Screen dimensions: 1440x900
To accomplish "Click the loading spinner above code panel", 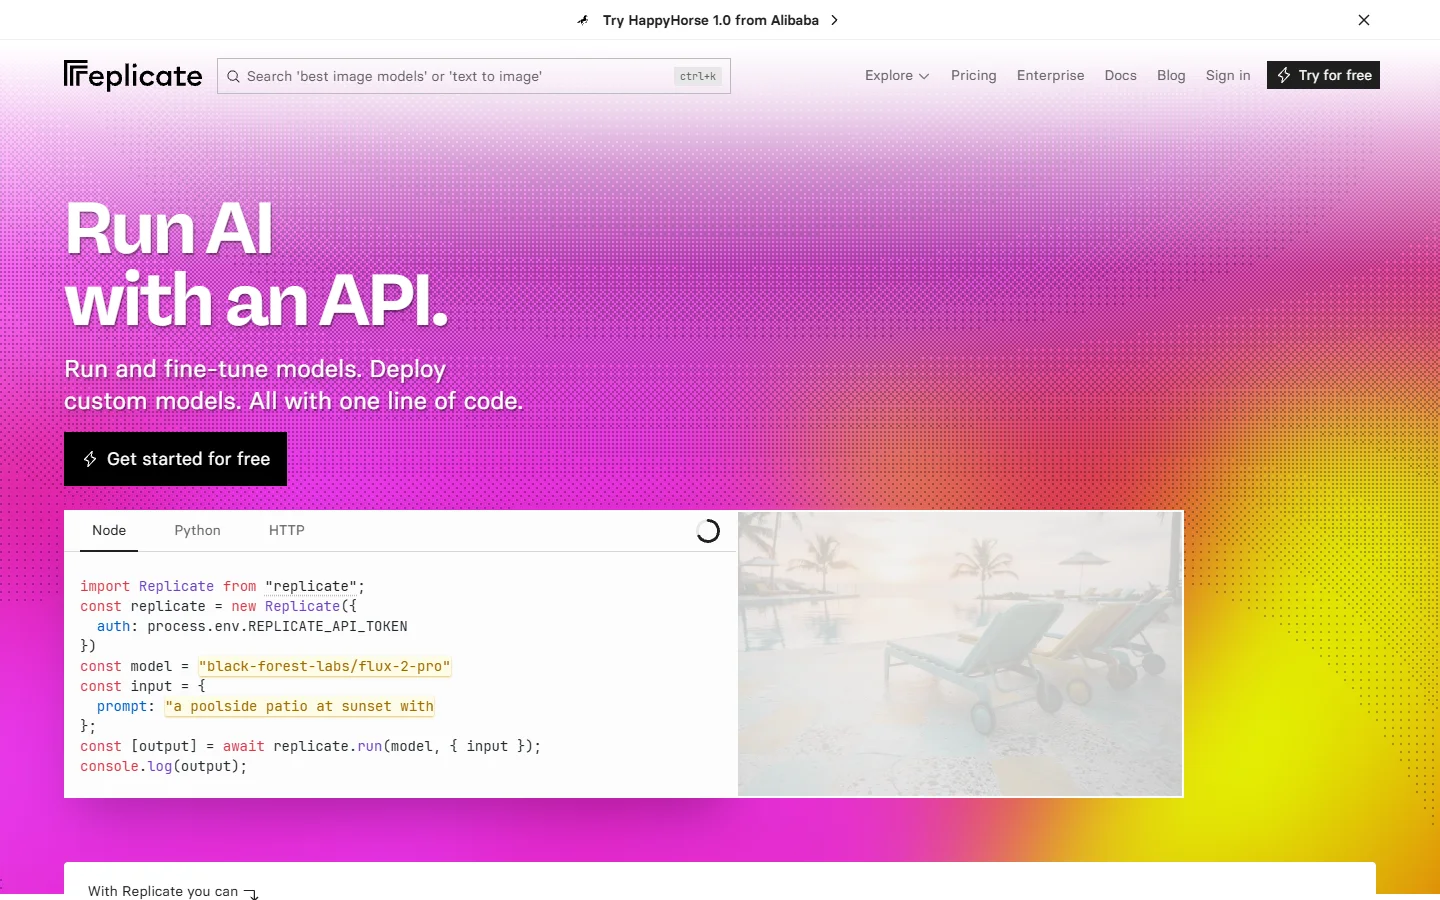I will (x=708, y=531).
